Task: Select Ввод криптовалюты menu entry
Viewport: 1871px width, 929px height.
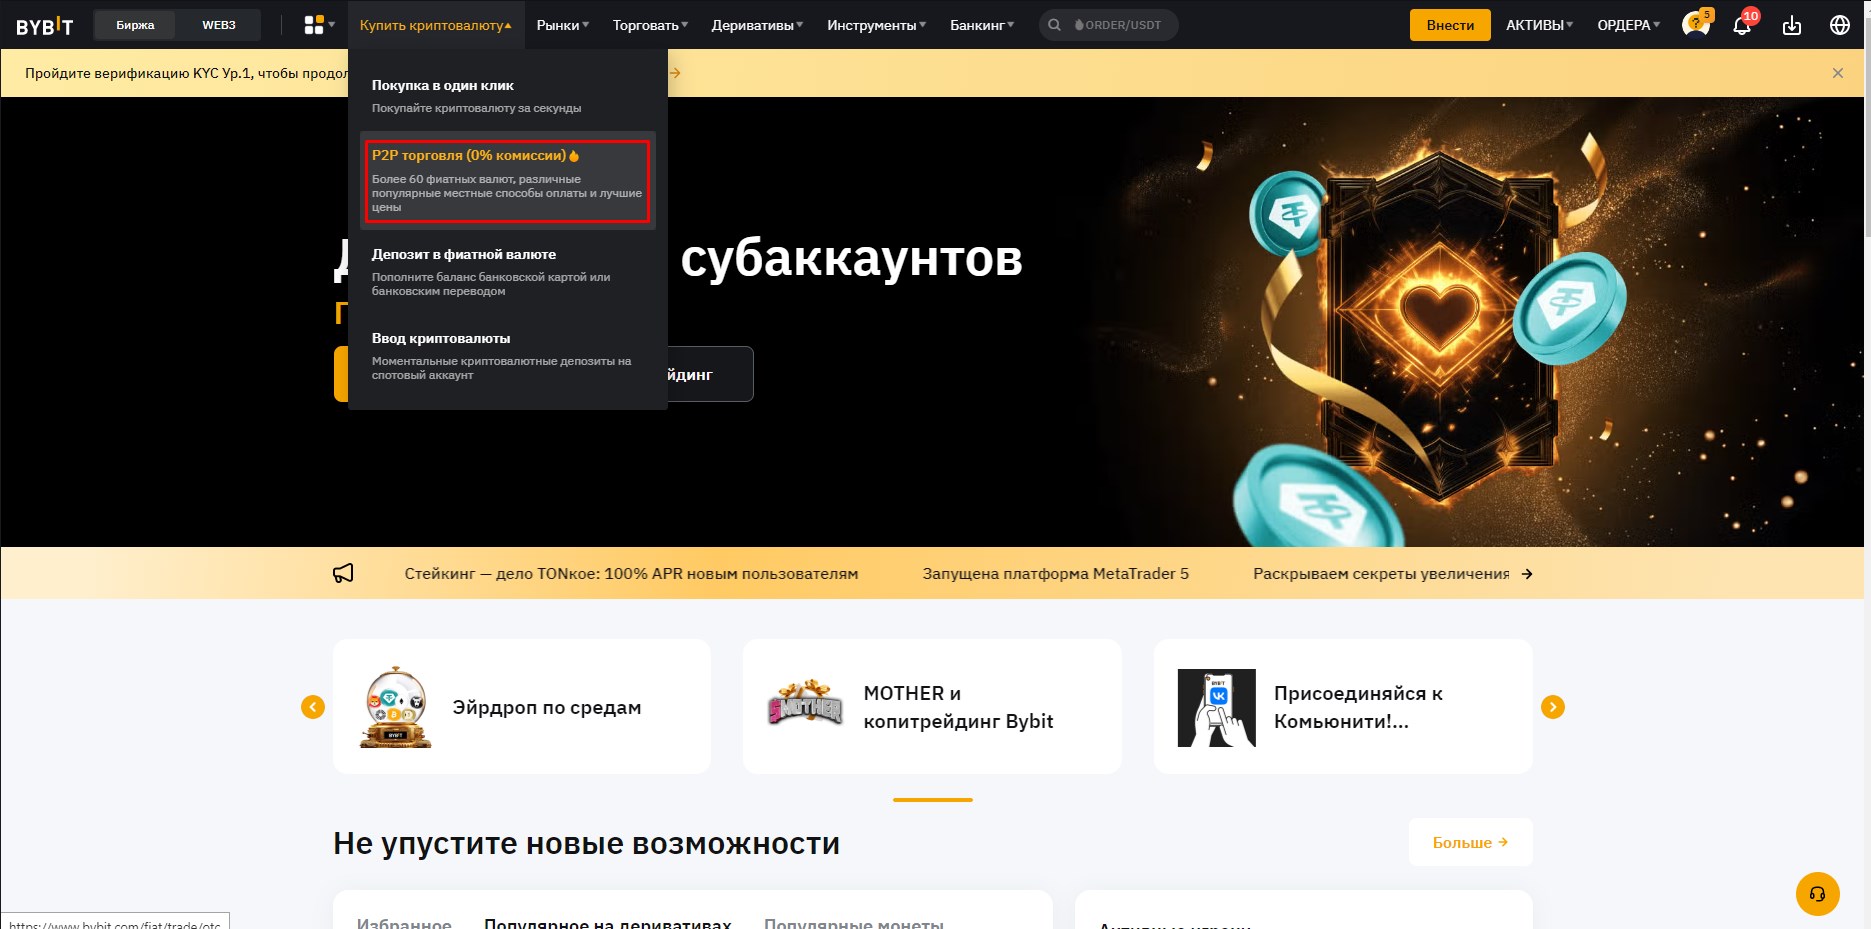Action: 508,356
